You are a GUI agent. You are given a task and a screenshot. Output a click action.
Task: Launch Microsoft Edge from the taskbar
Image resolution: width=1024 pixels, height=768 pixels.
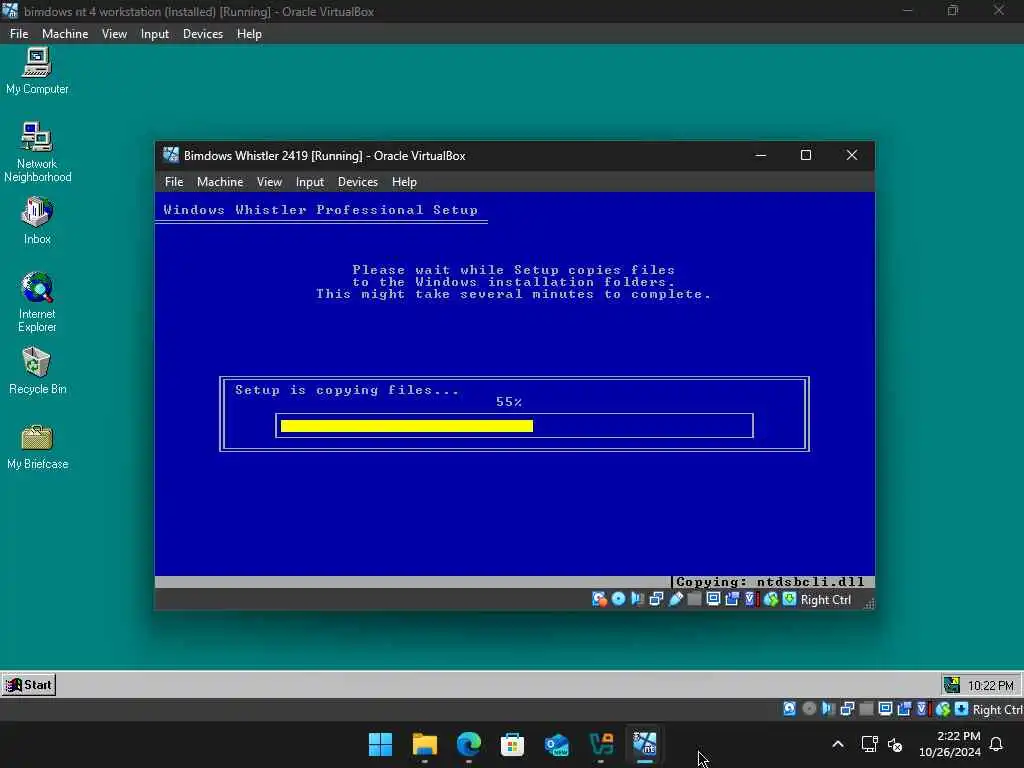[x=468, y=744]
